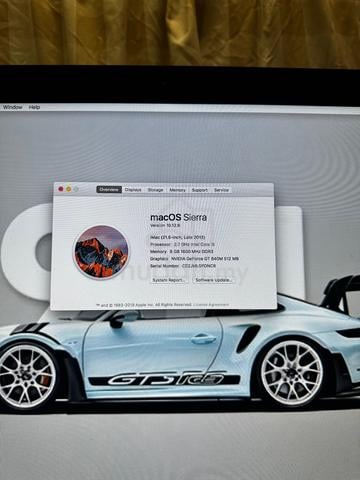Switch to the Storage tab
Image resolution: width=360 pixels, height=480 pixels.
[155, 190]
